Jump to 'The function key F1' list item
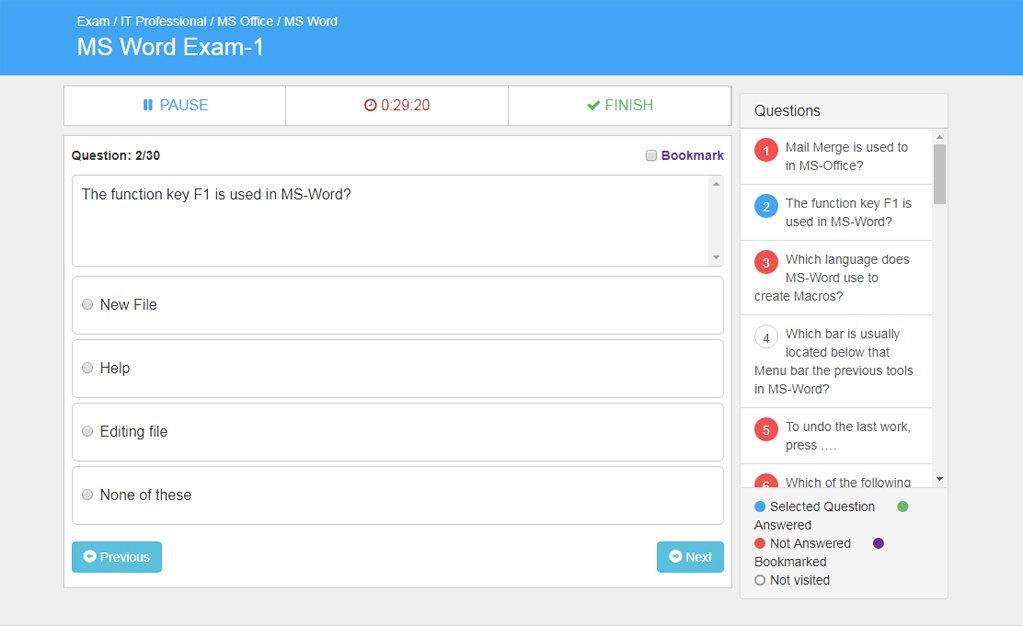 coord(836,213)
